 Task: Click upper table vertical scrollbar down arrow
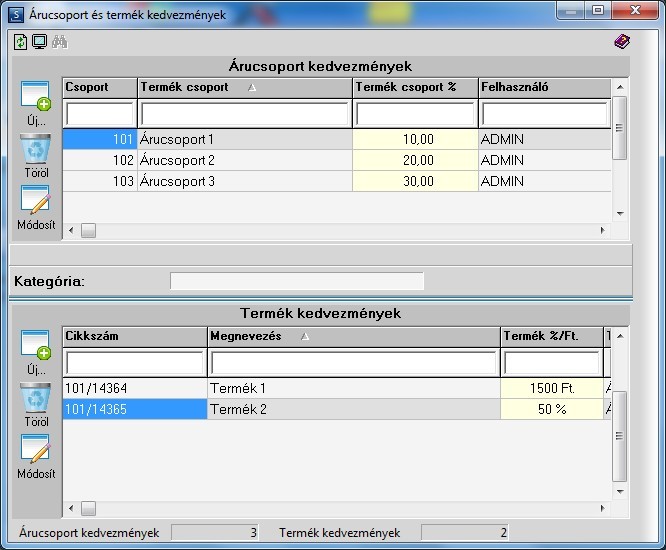[x=620, y=214]
